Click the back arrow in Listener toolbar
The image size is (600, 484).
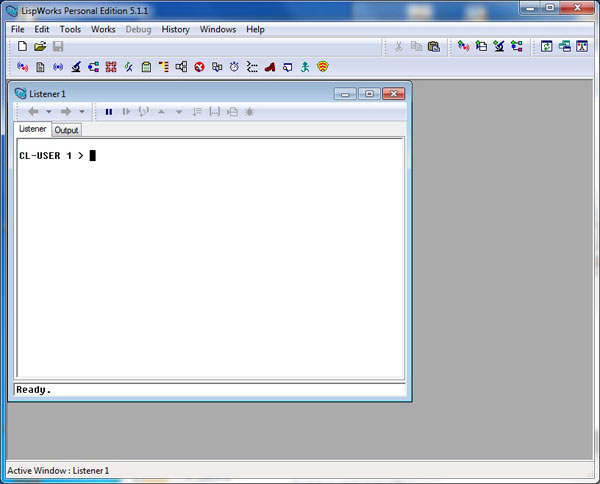[33, 111]
